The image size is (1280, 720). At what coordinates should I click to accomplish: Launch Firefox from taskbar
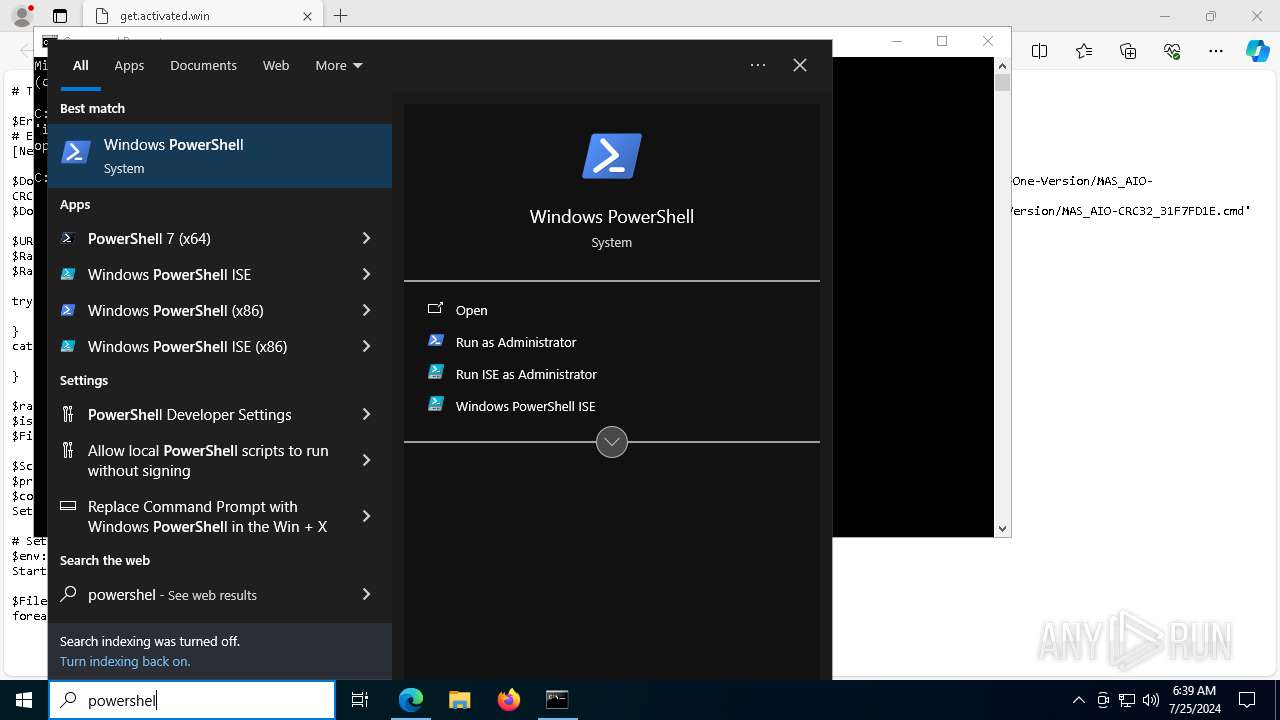point(508,700)
